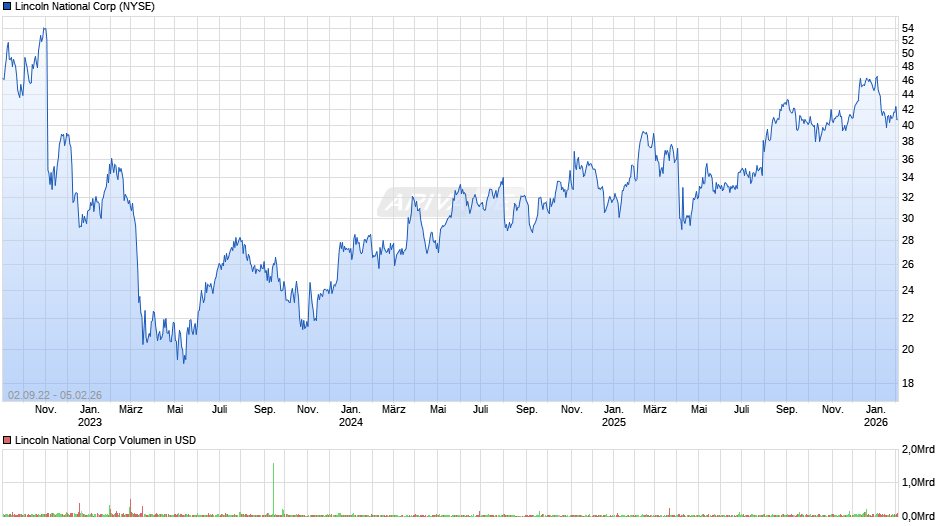Click the price axis label 34
The height and width of the screenshot is (526, 940).
[908, 178]
